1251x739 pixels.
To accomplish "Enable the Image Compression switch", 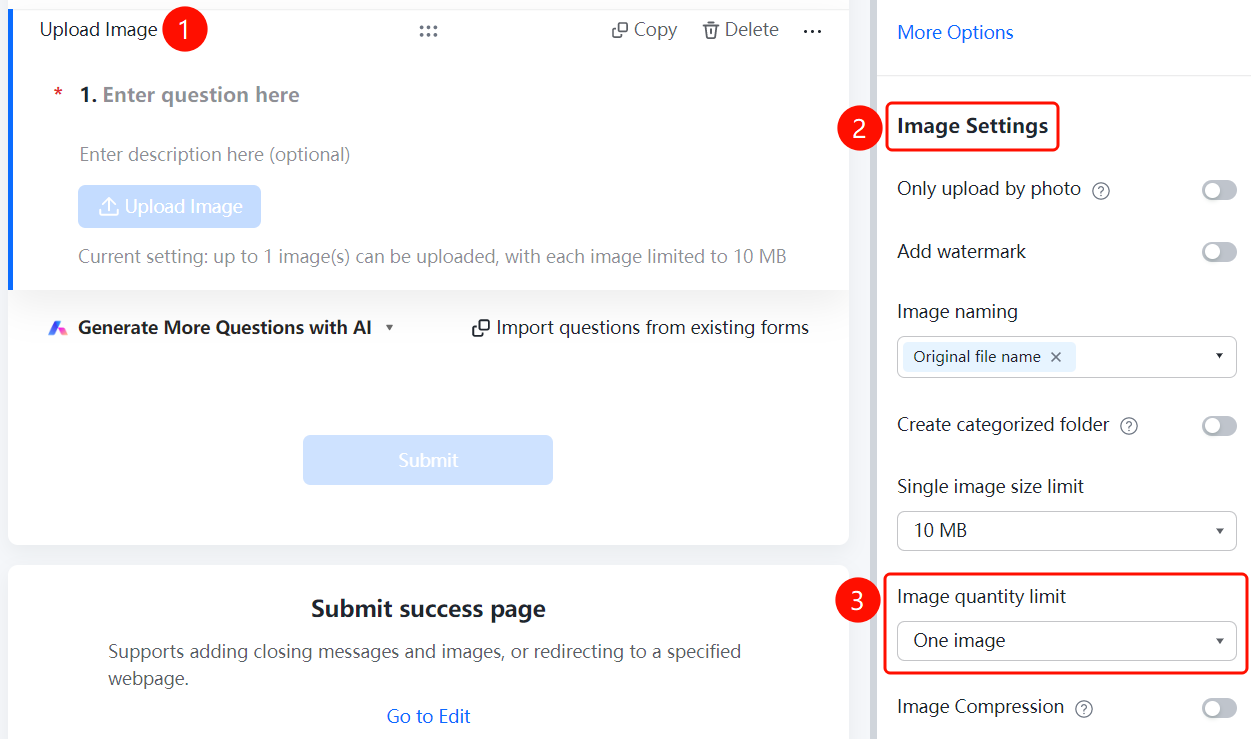I will [1219, 708].
